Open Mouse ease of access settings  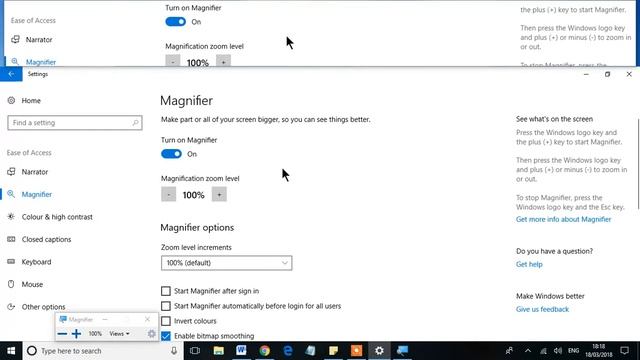coord(32,284)
